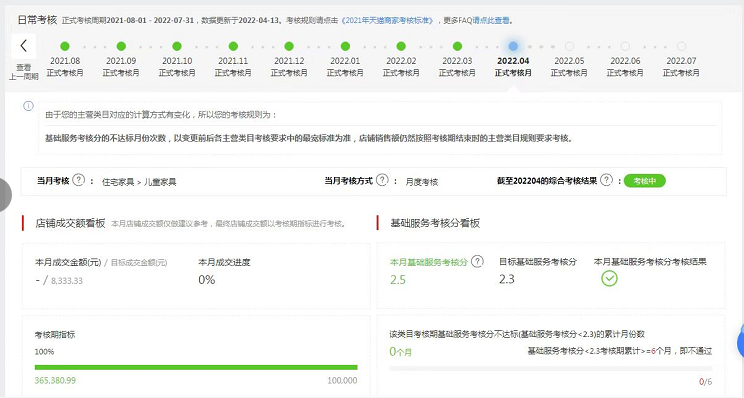Open the 2021年天猫商家考核标准 rules link
Screen dimensions: 744x398
(x=388, y=20)
